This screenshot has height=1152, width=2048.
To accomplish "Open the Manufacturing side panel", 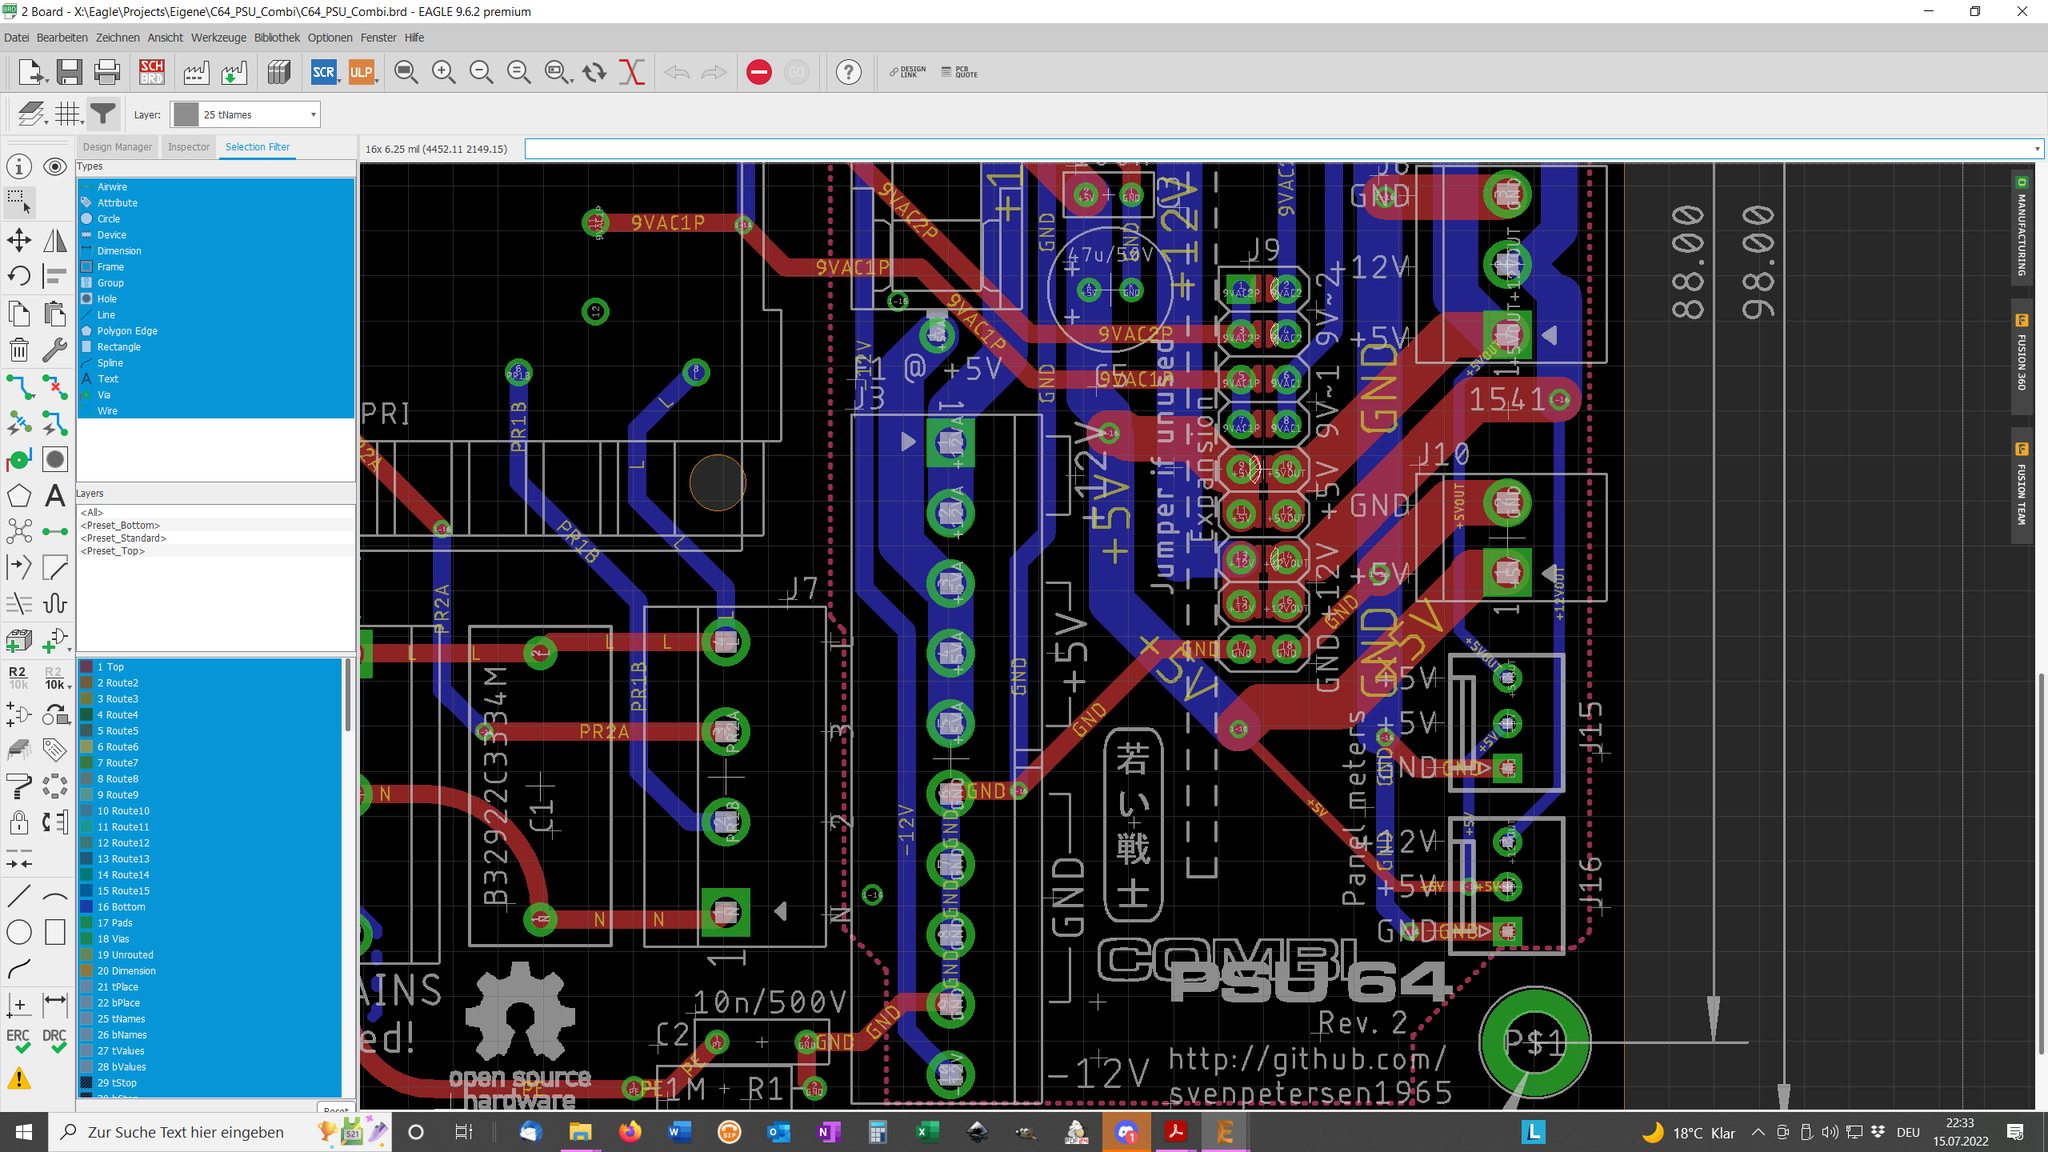I will coord(2021,227).
